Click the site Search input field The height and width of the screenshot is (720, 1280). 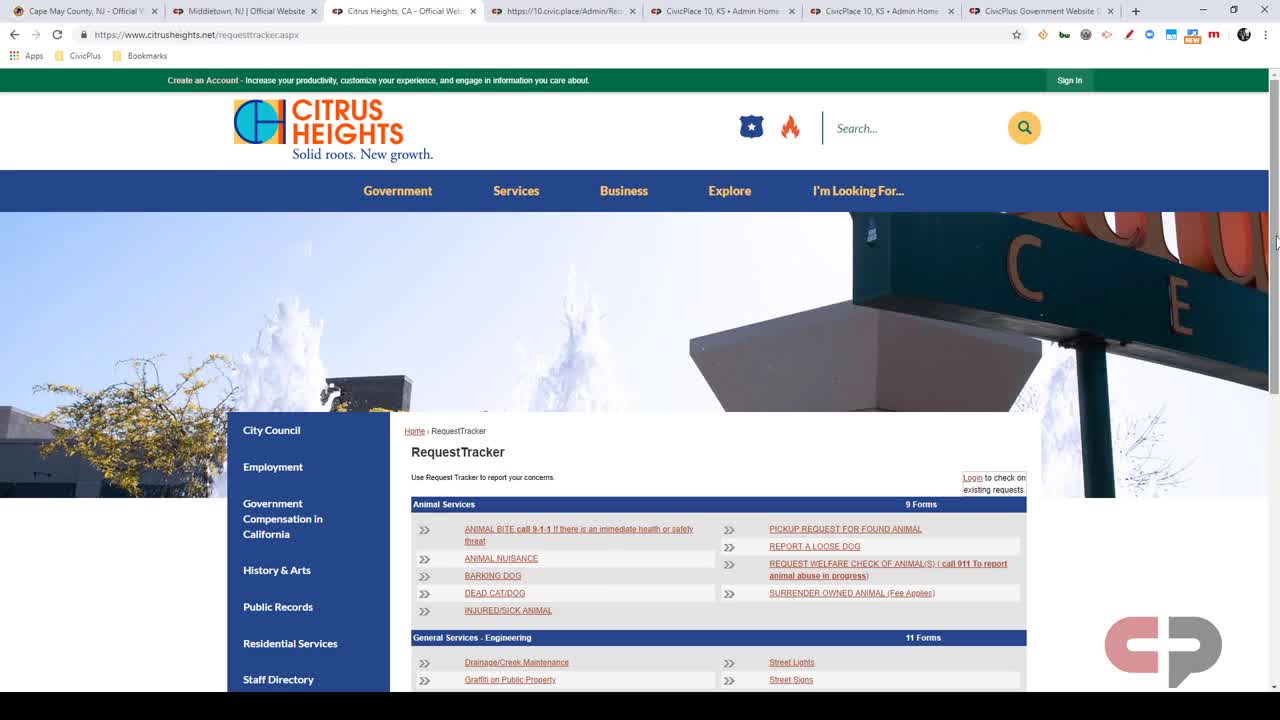(x=915, y=128)
